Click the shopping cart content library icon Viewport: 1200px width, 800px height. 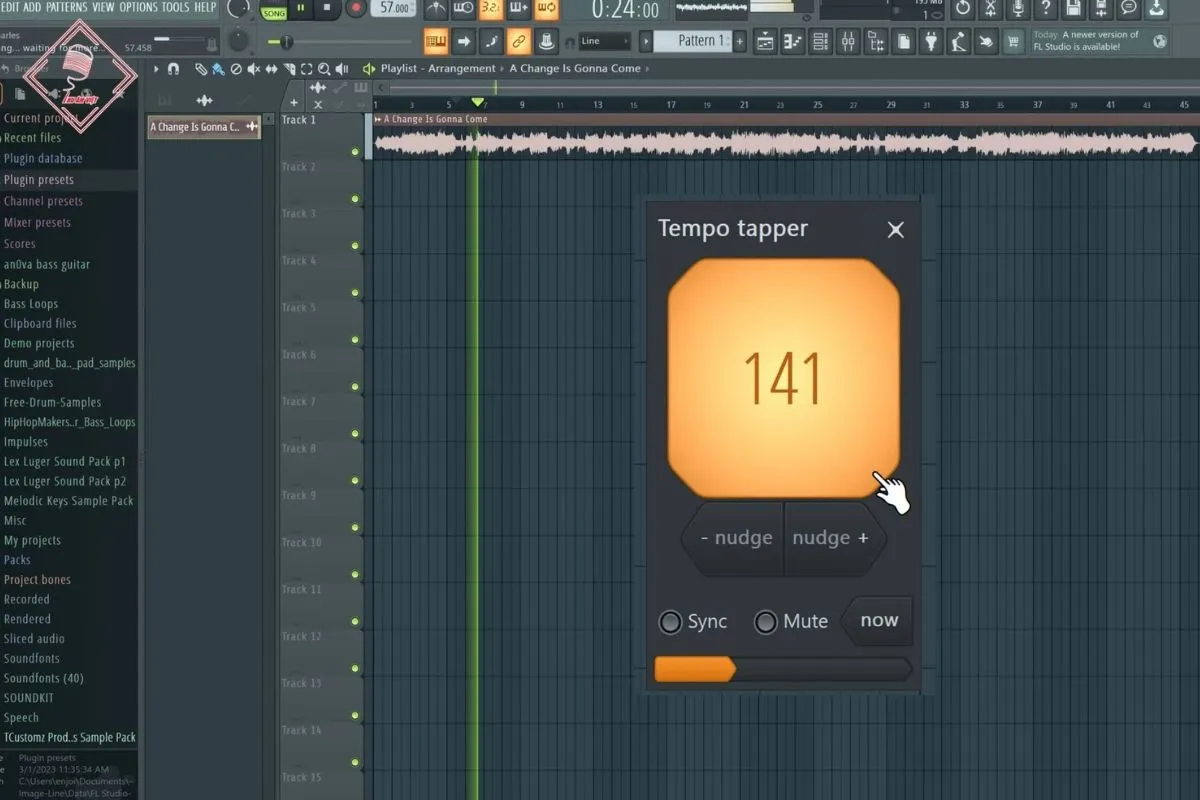point(1013,42)
